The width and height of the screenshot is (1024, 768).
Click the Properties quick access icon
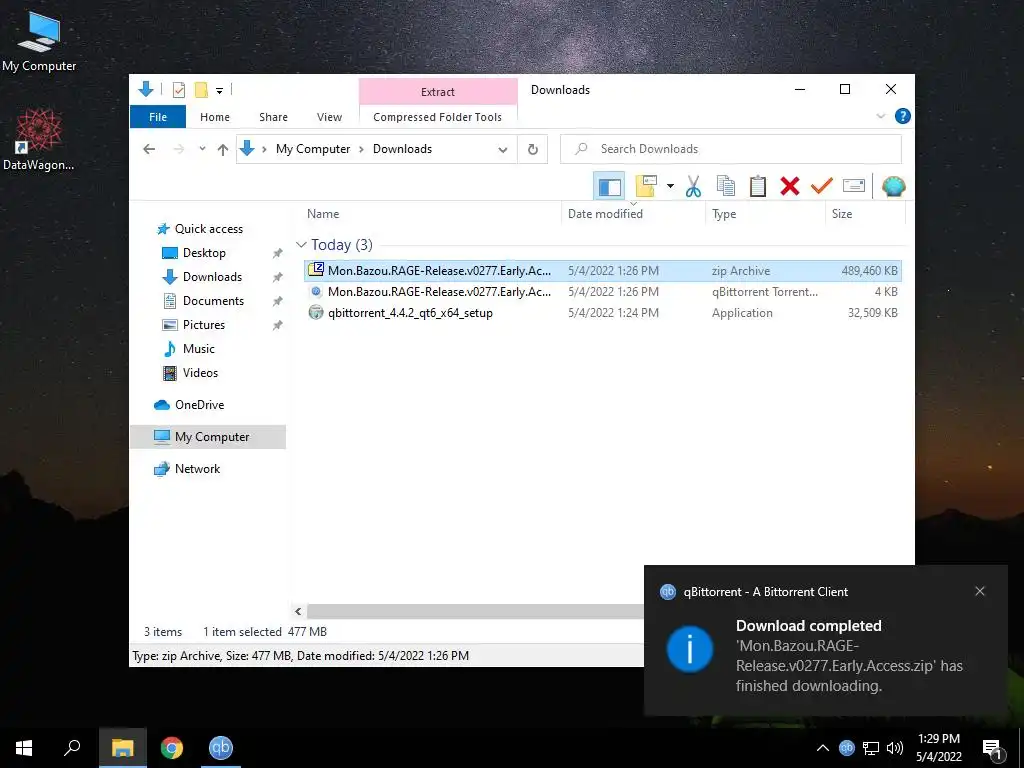click(178, 89)
